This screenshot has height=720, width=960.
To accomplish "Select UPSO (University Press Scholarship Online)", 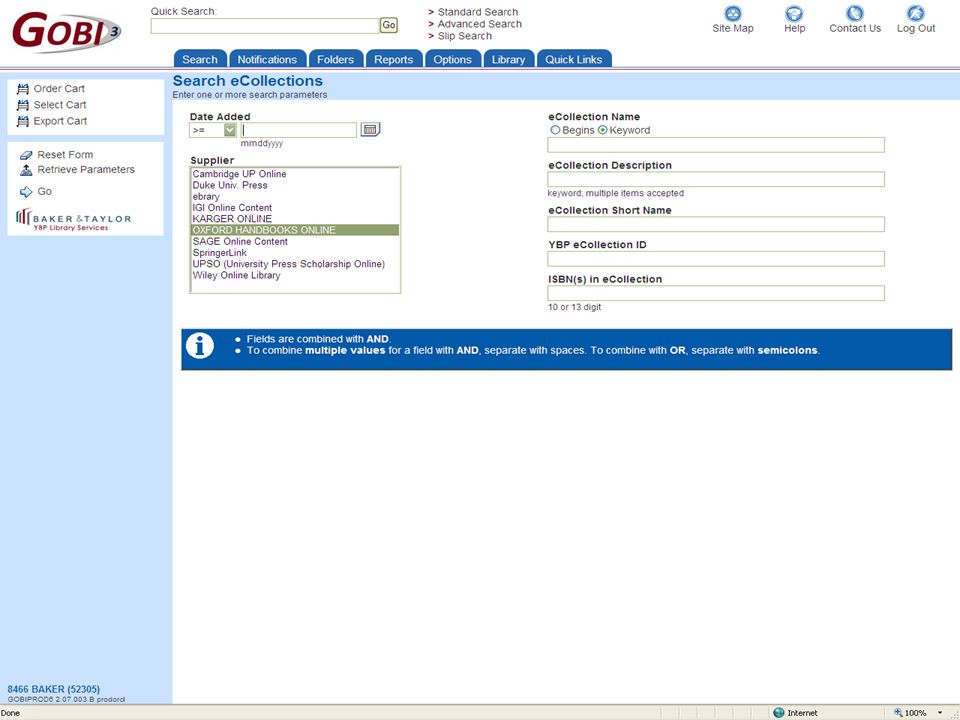I will [x=295, y=264].
